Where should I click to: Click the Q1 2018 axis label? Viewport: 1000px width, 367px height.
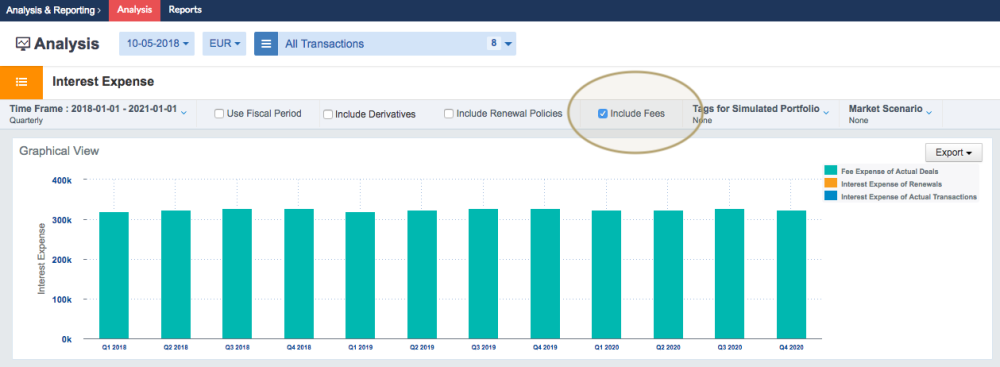114,348
